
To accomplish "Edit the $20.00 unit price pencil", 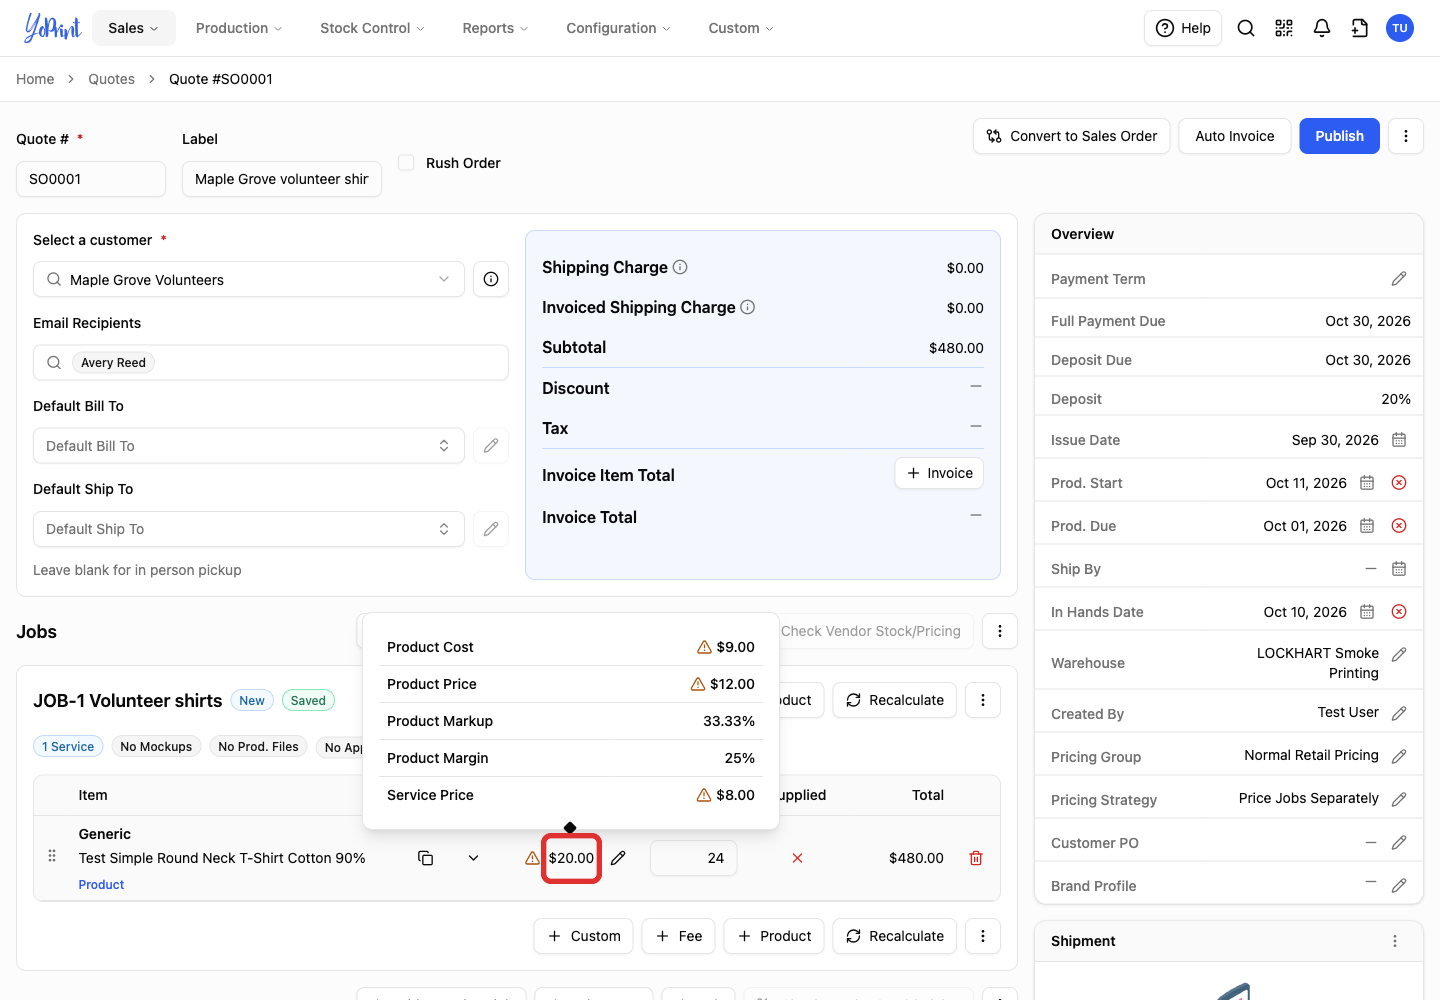I will pos(618,858).
